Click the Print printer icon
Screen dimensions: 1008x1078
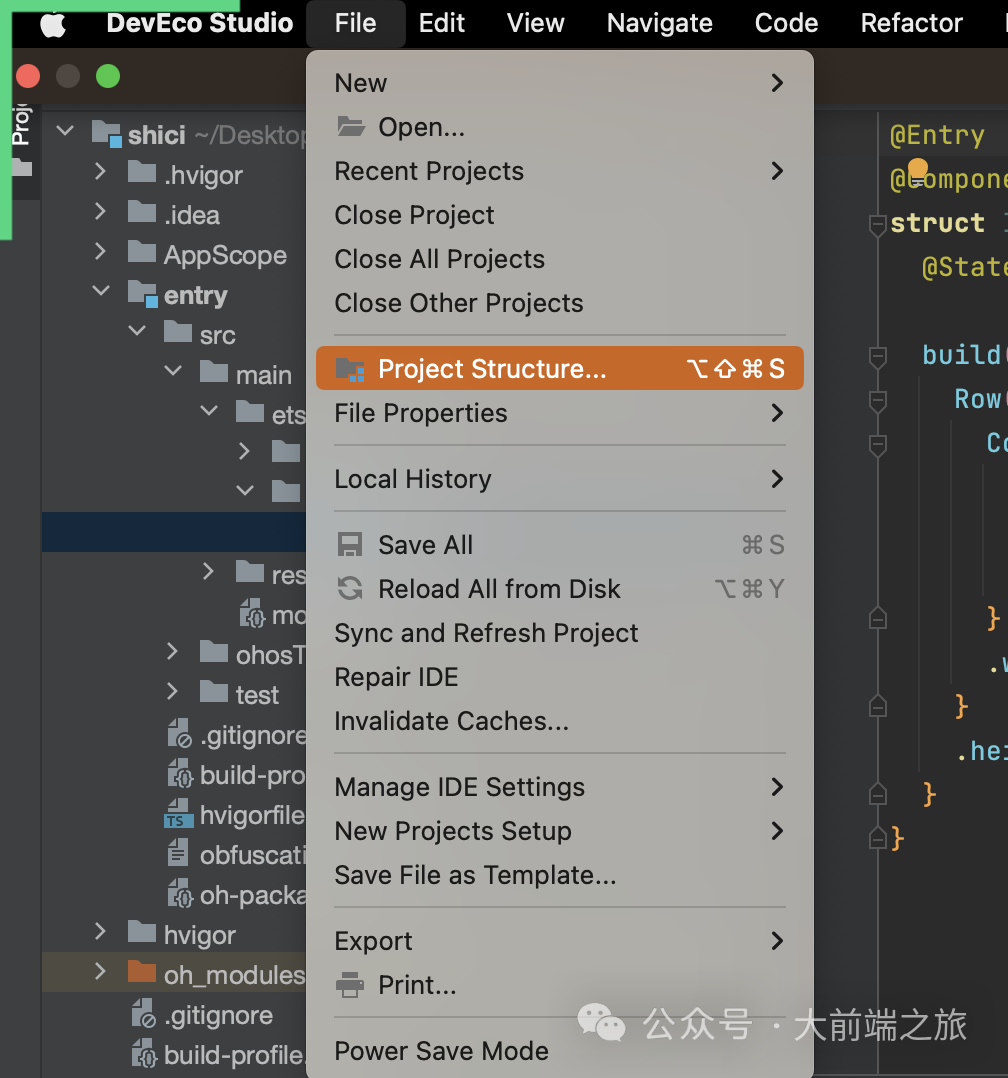click(x=350, y=985)
